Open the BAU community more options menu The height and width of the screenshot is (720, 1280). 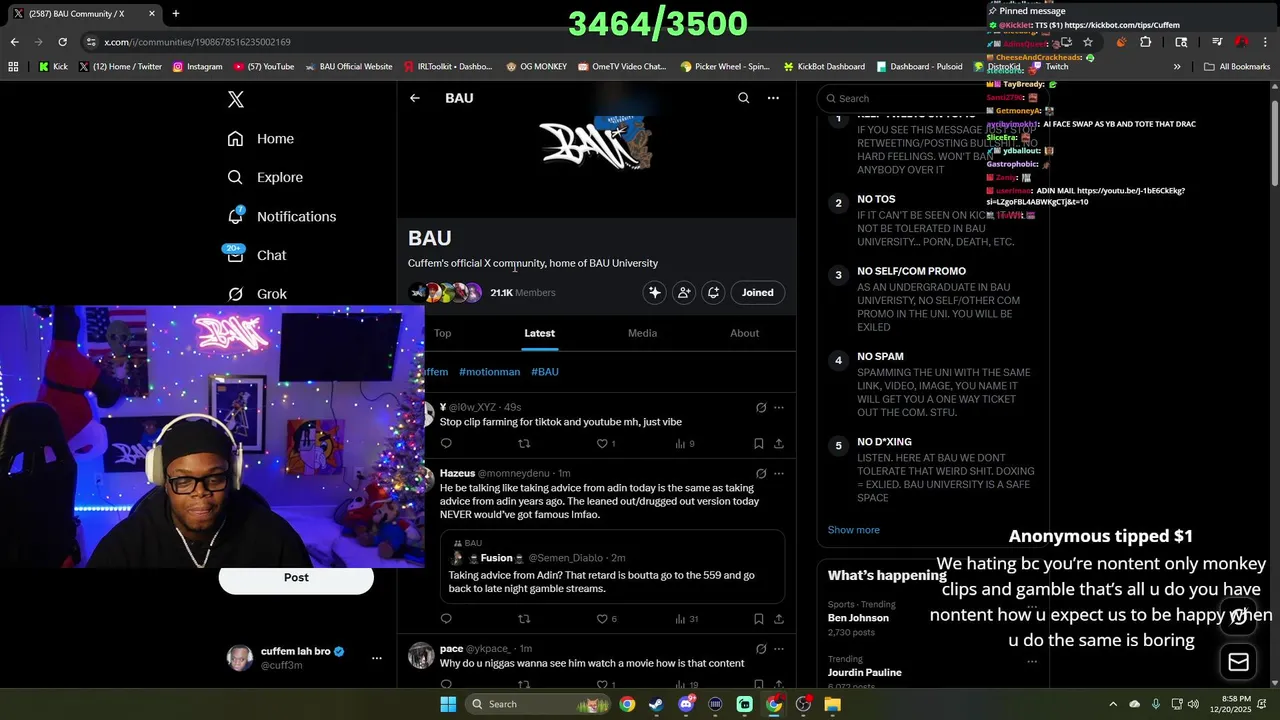(x=773, y=98)
